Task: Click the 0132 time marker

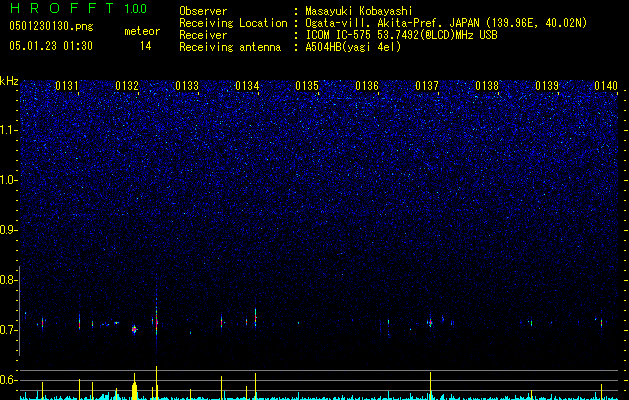Action: click(x=127, y=86)
